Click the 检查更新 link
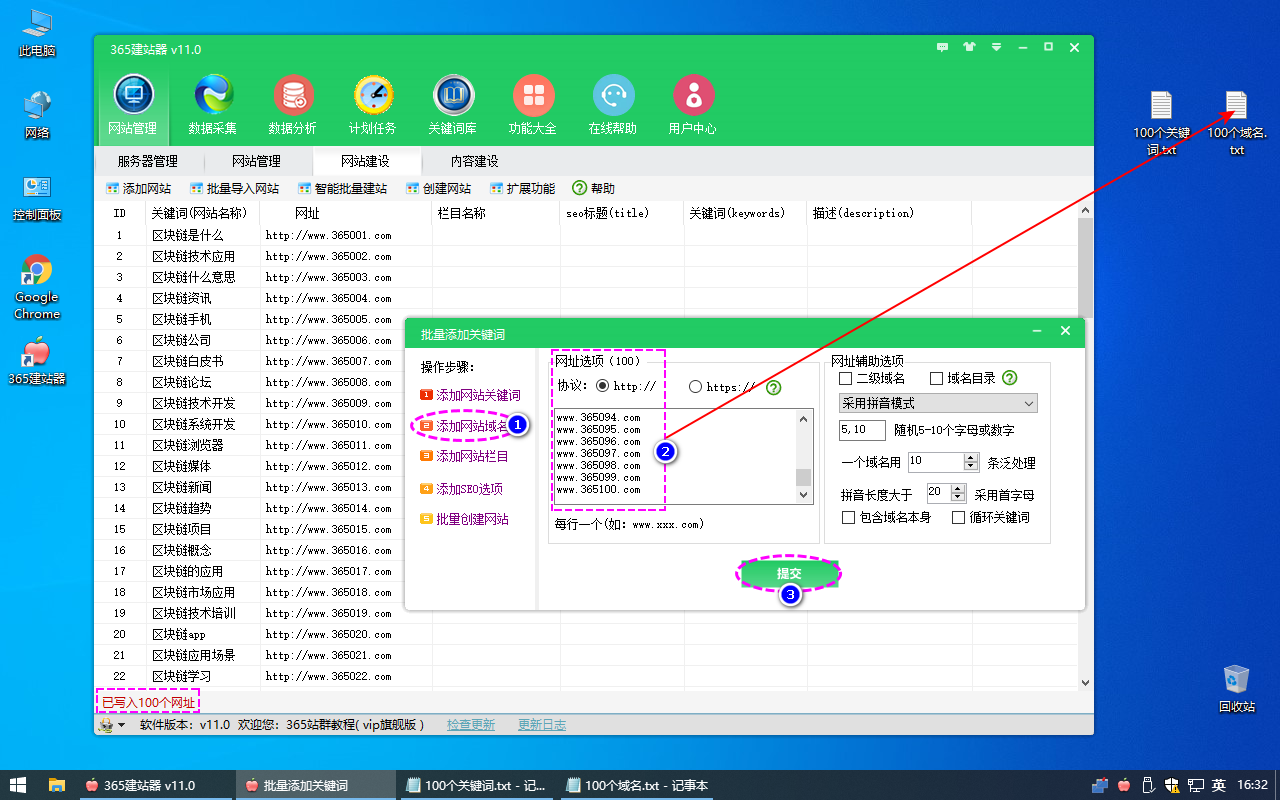 471,725
